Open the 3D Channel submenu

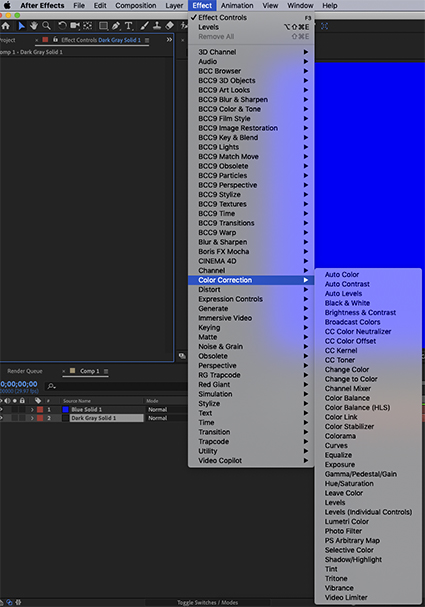[x=251, y=52]
